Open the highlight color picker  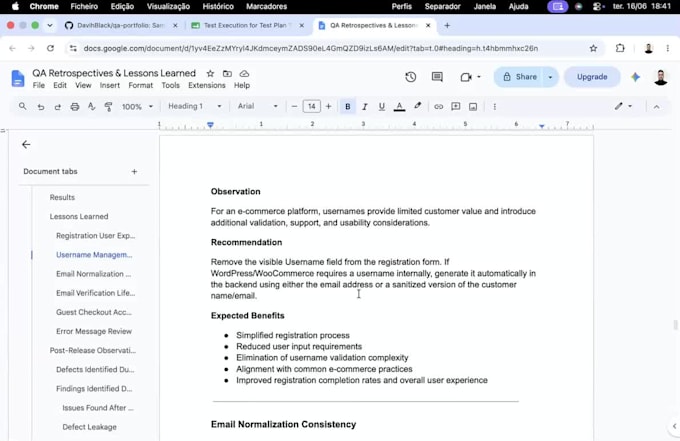click(x=417, y=107)
